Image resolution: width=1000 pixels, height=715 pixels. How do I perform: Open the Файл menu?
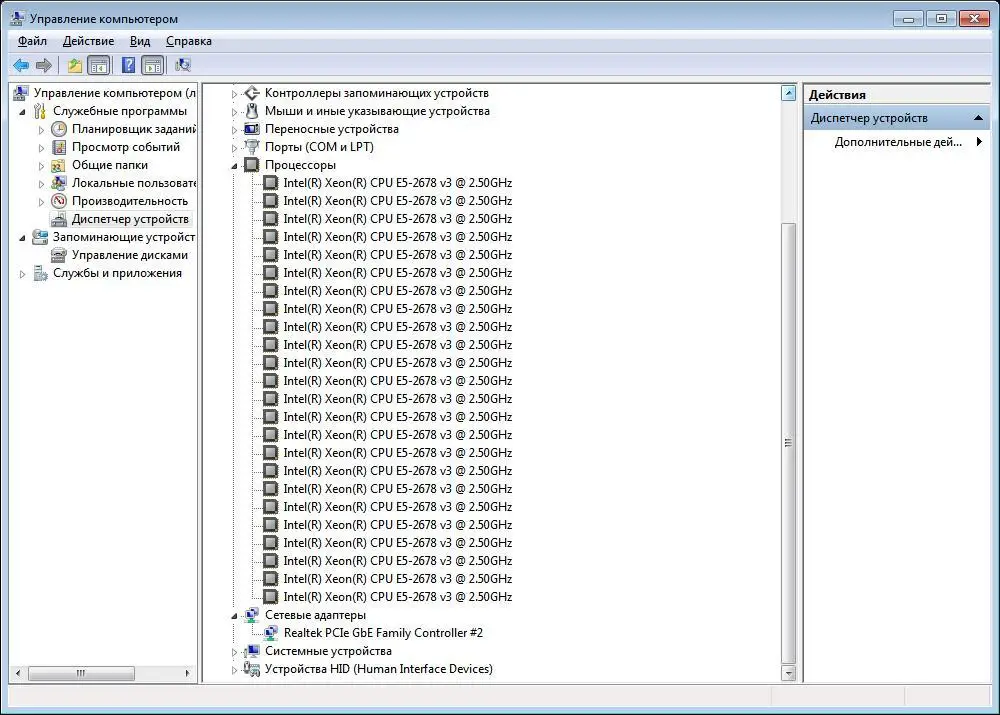(x=33, y=41)
